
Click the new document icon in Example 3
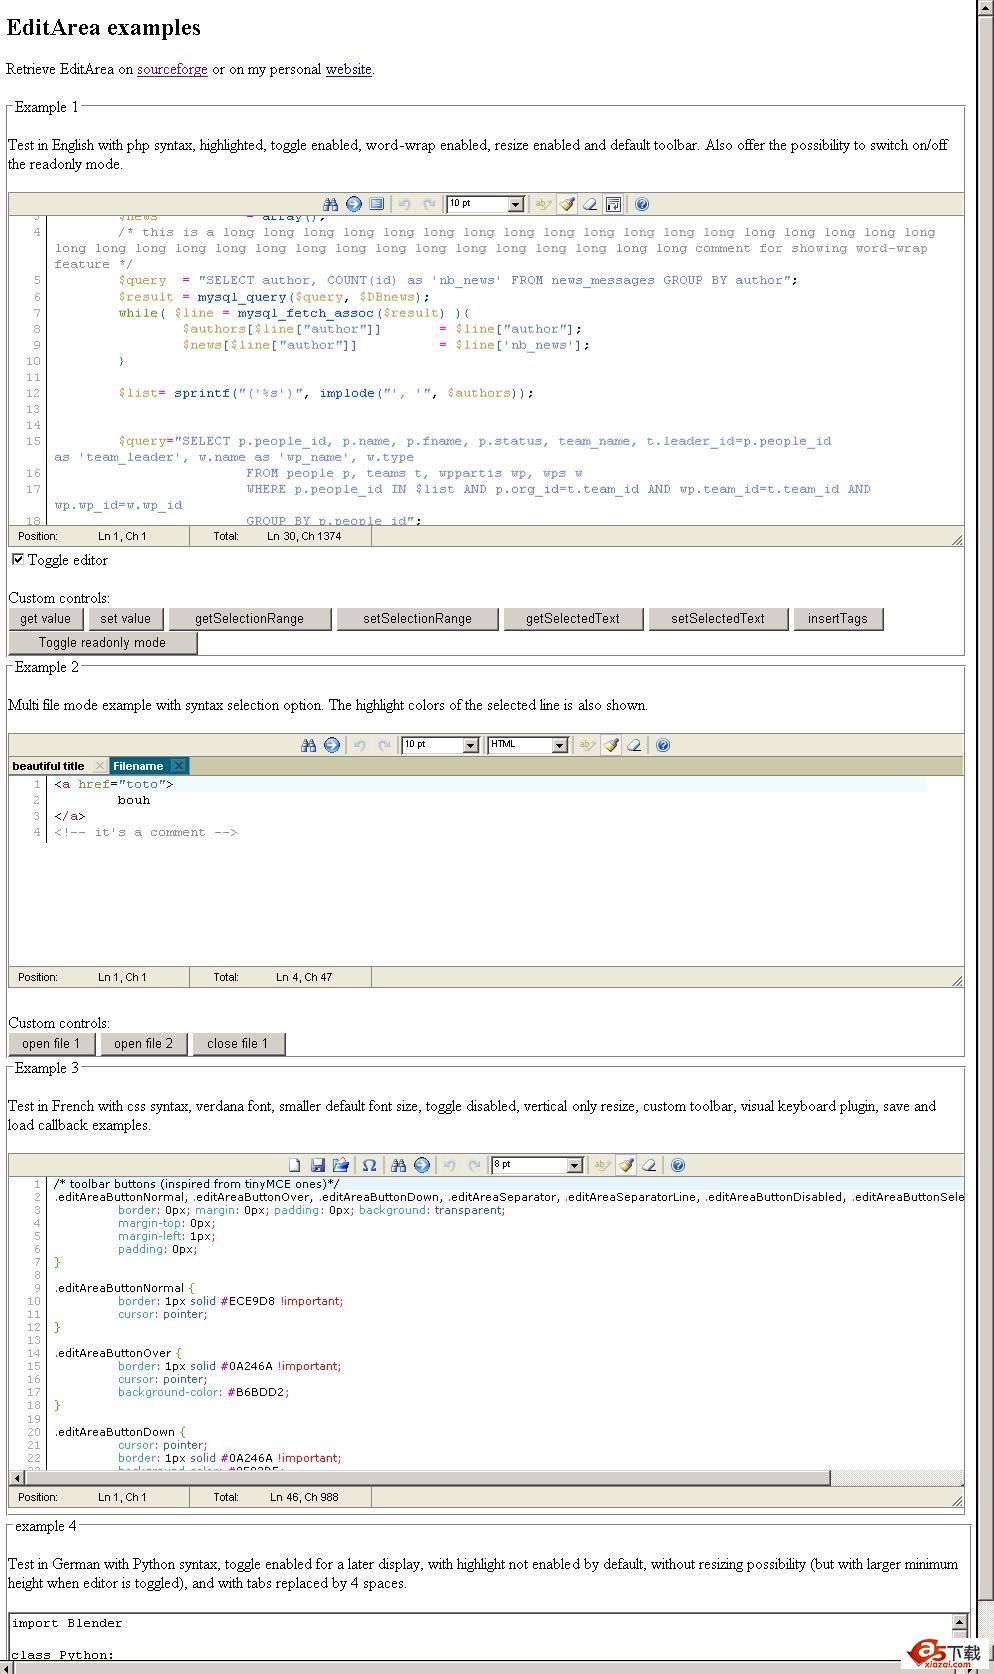295,1165
